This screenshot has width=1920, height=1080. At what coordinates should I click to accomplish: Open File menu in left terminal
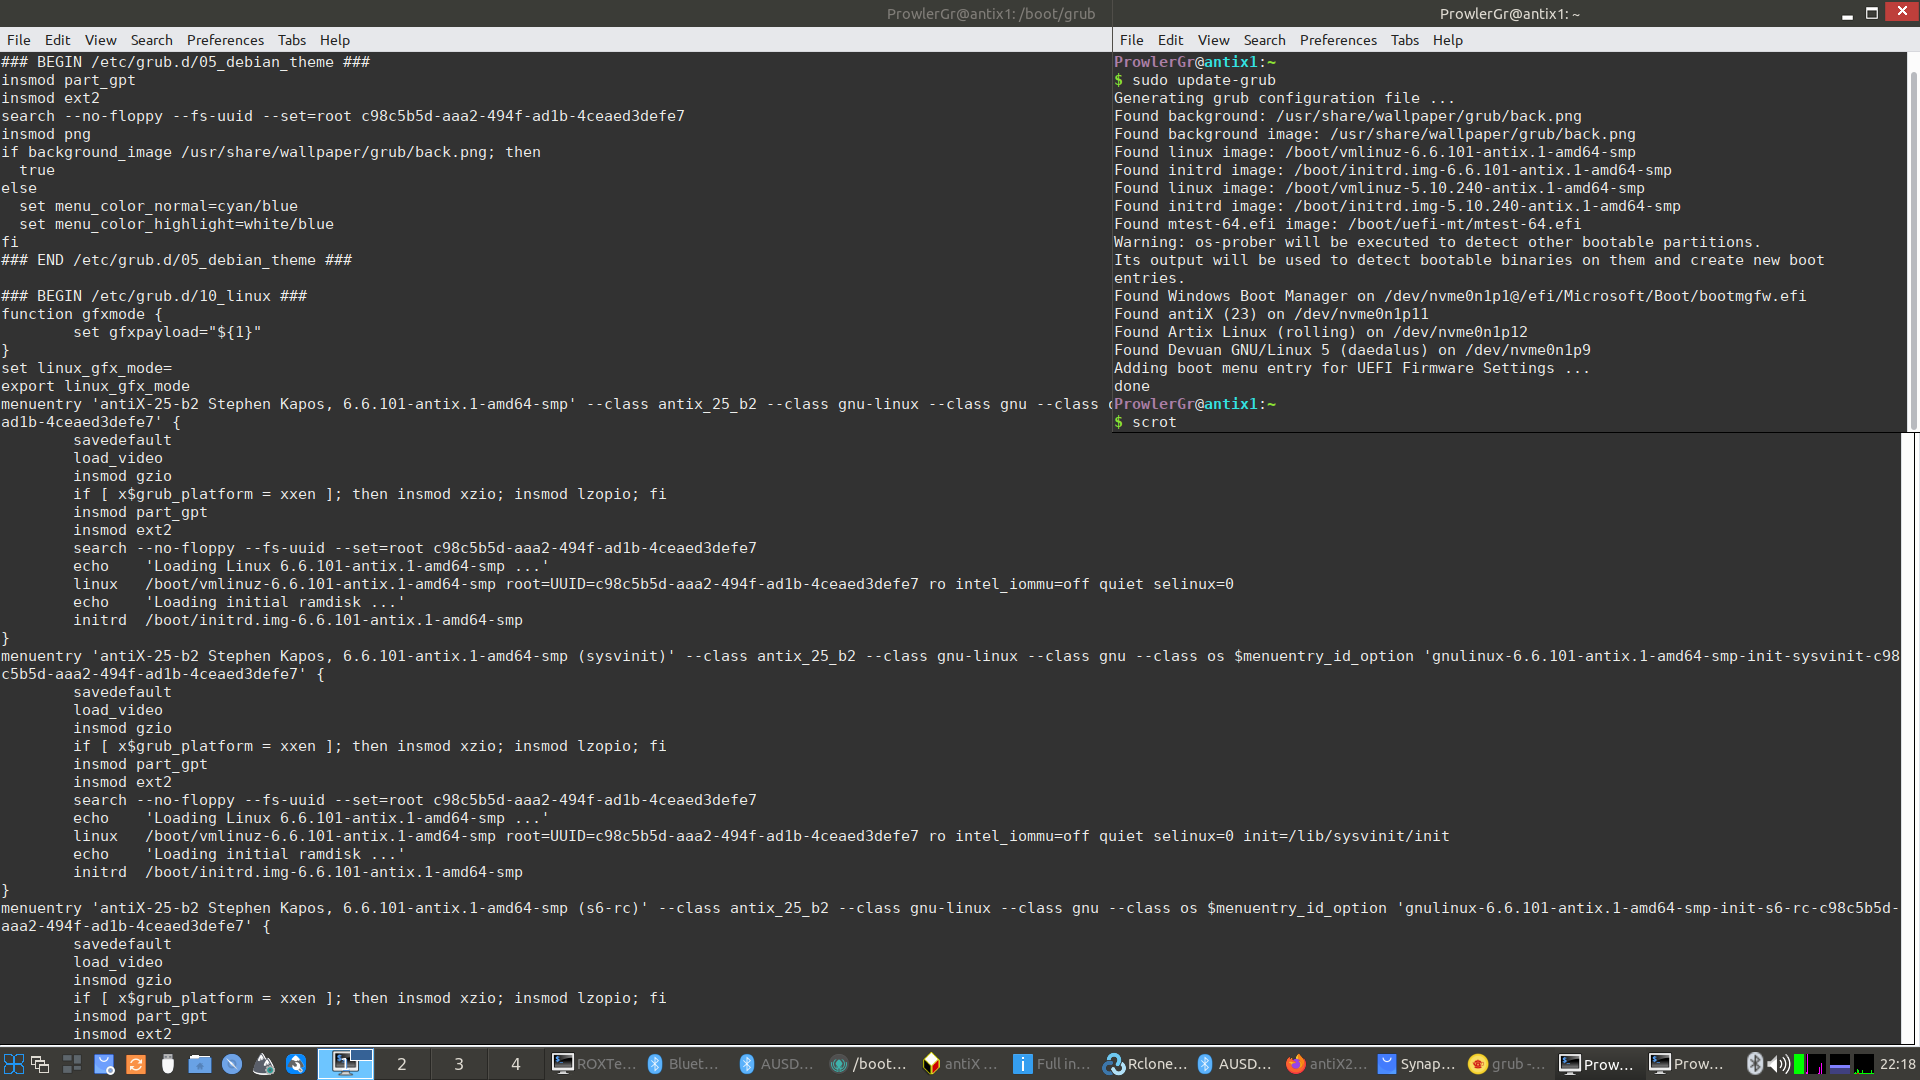18,40
